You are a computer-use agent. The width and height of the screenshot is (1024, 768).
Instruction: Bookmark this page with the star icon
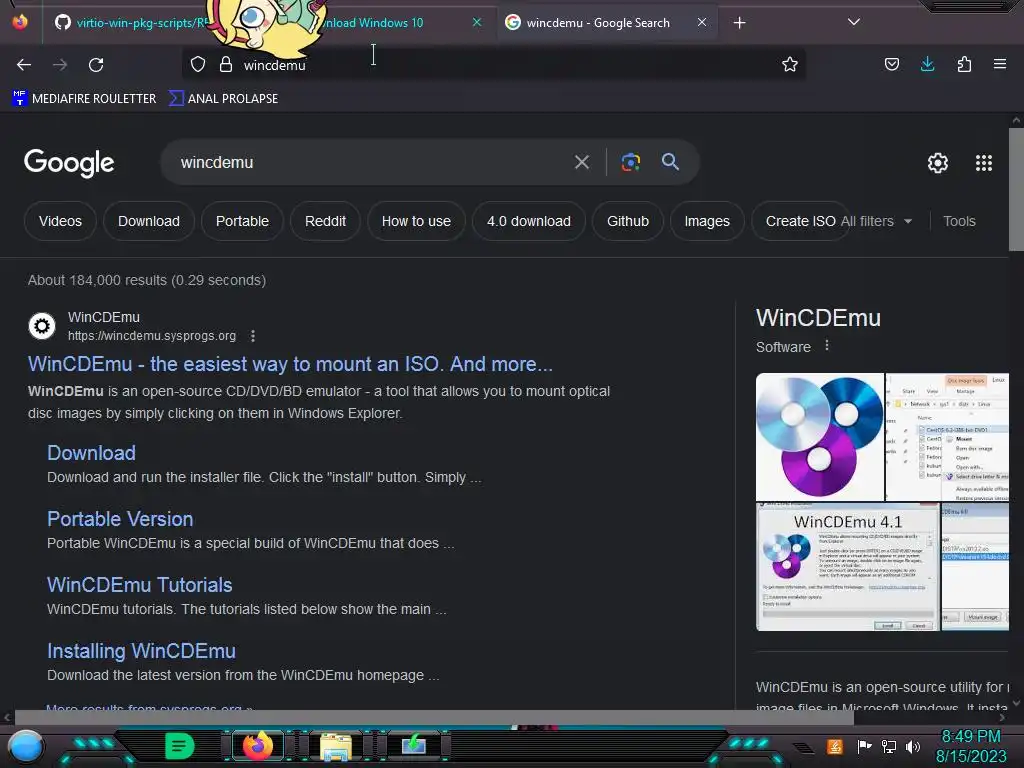790,64
